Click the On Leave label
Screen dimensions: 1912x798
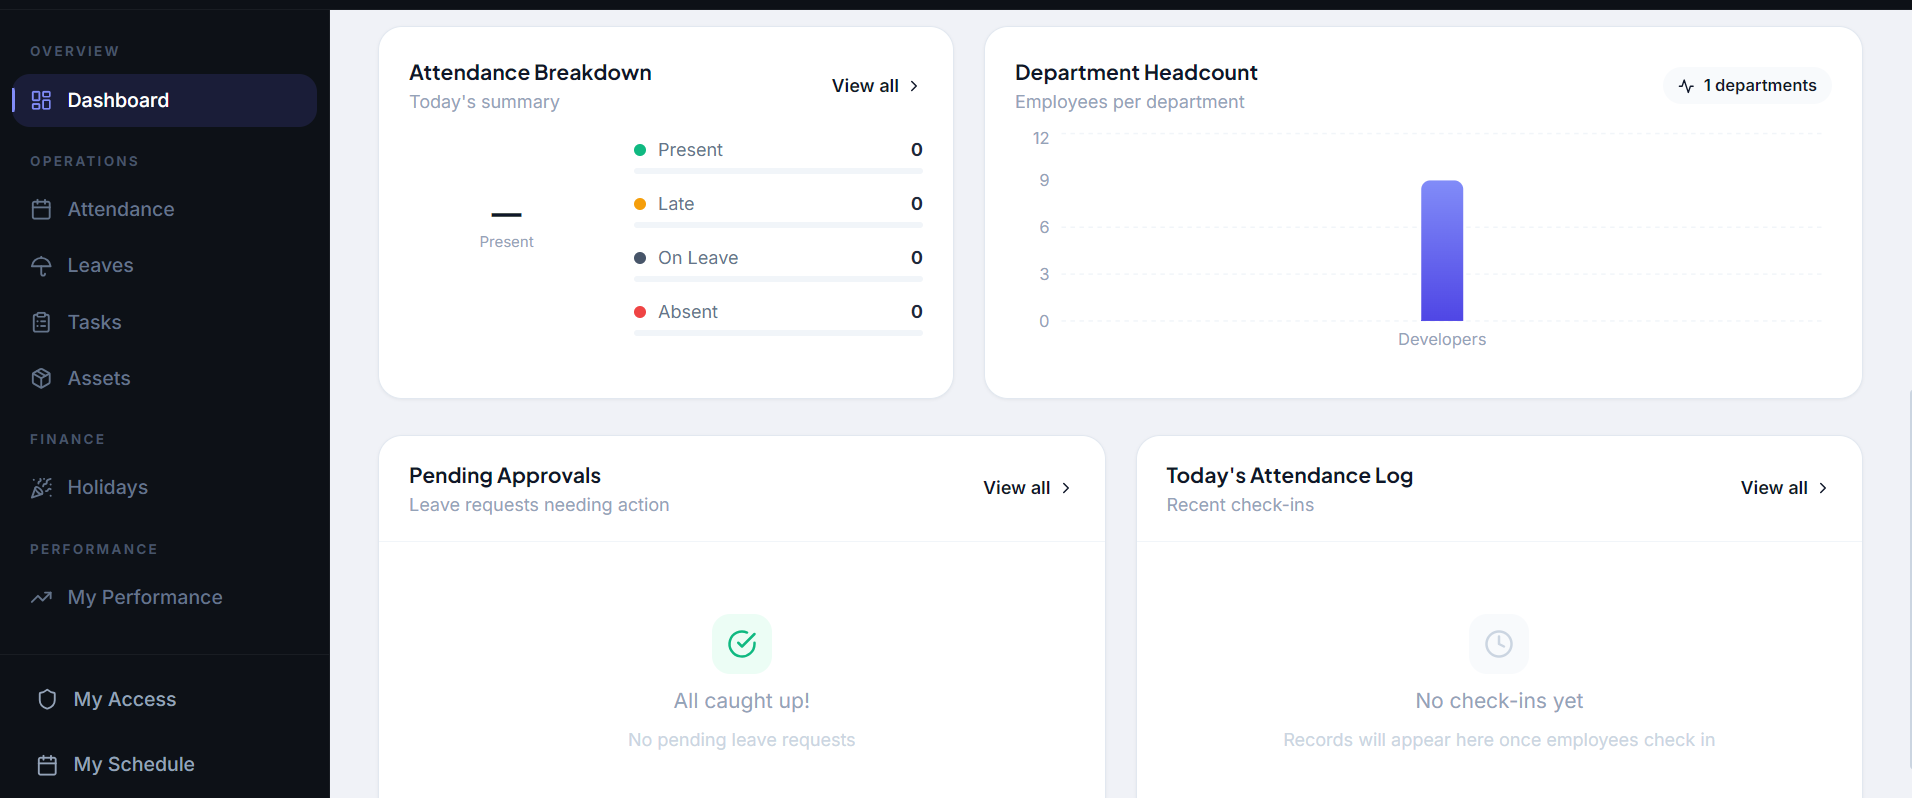[x=698, y=258]
